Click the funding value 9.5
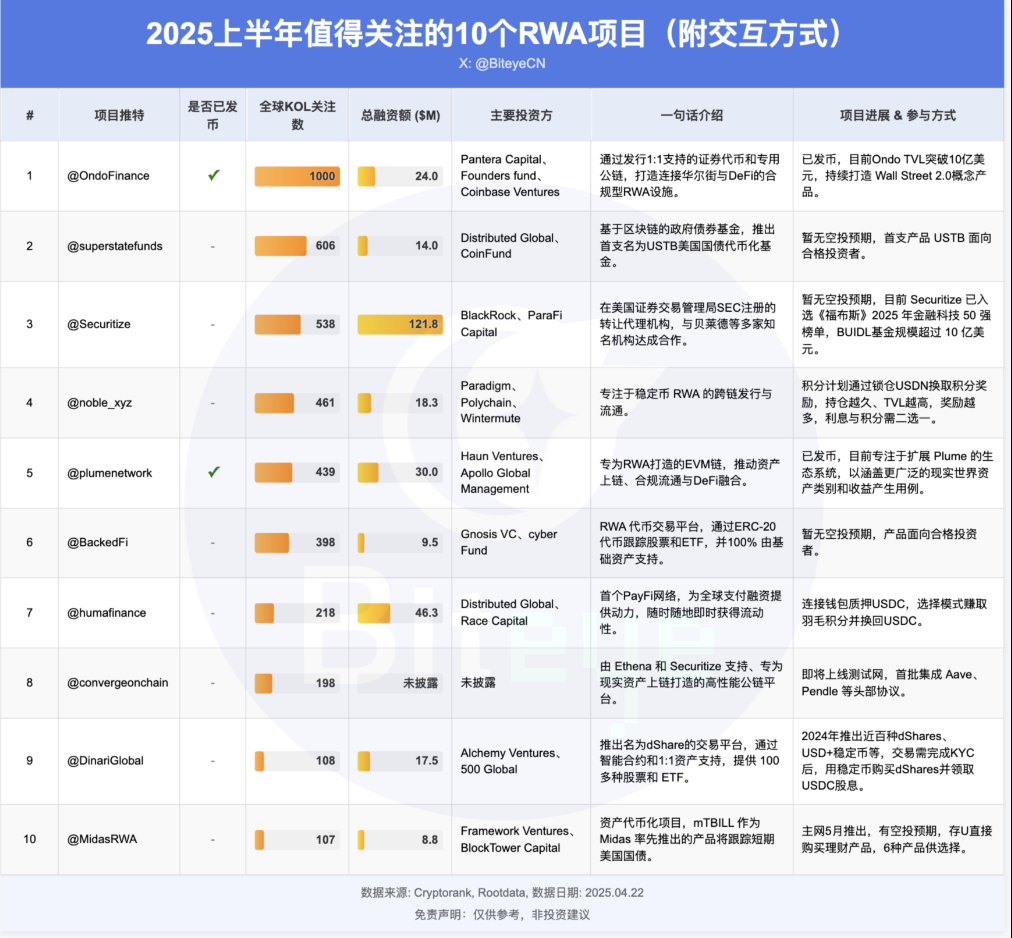The image size is (1012, 938). coord(430,542)
